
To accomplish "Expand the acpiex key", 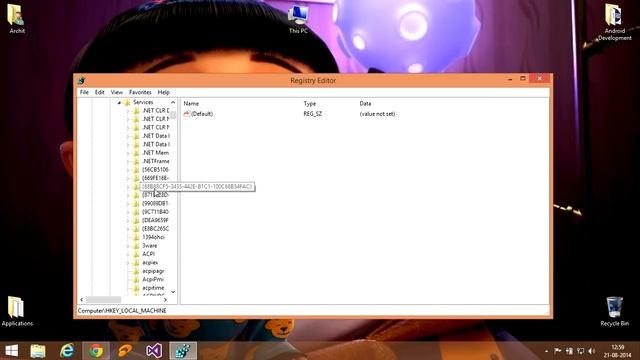I will tap(128, 262).
